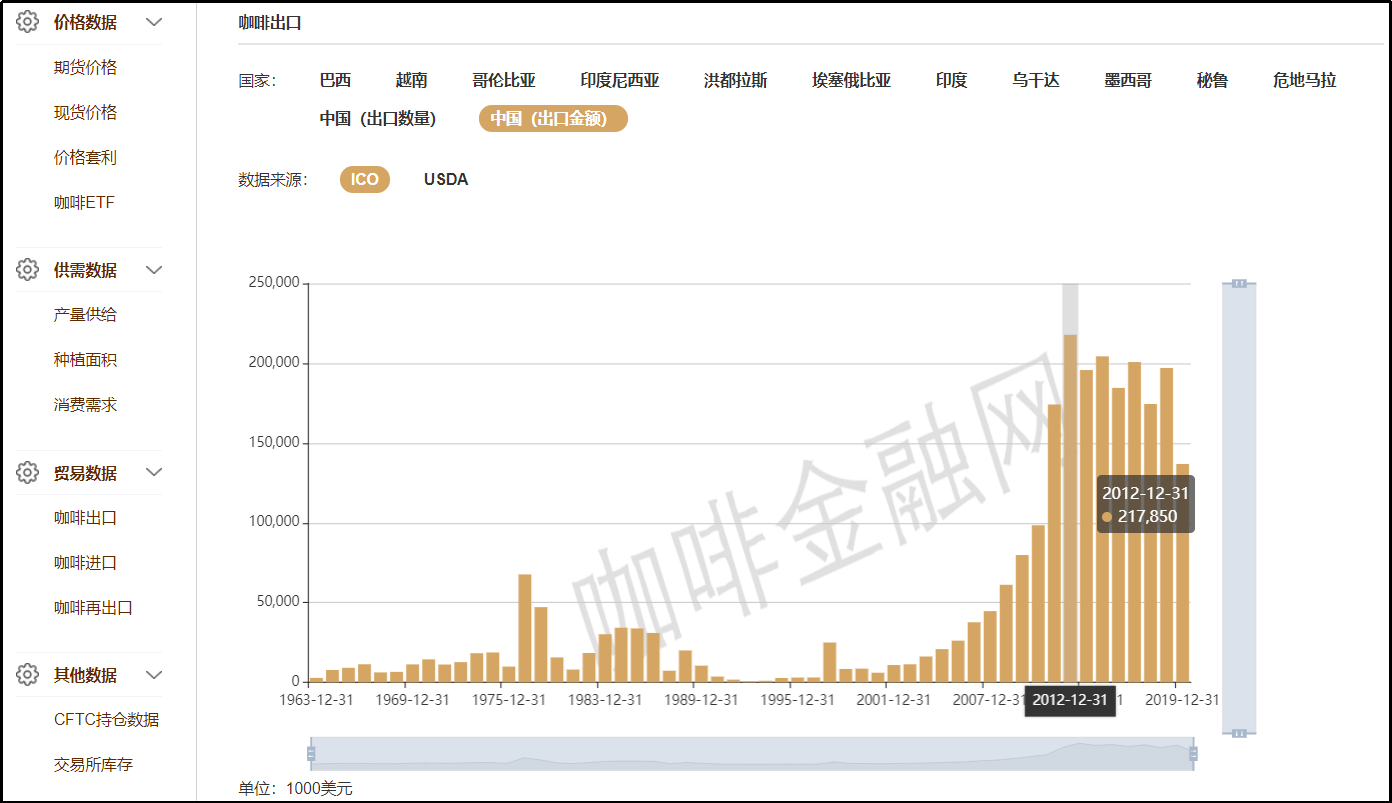
Task: Click the gear icon beside 价格数据
Action: (27, 22)
